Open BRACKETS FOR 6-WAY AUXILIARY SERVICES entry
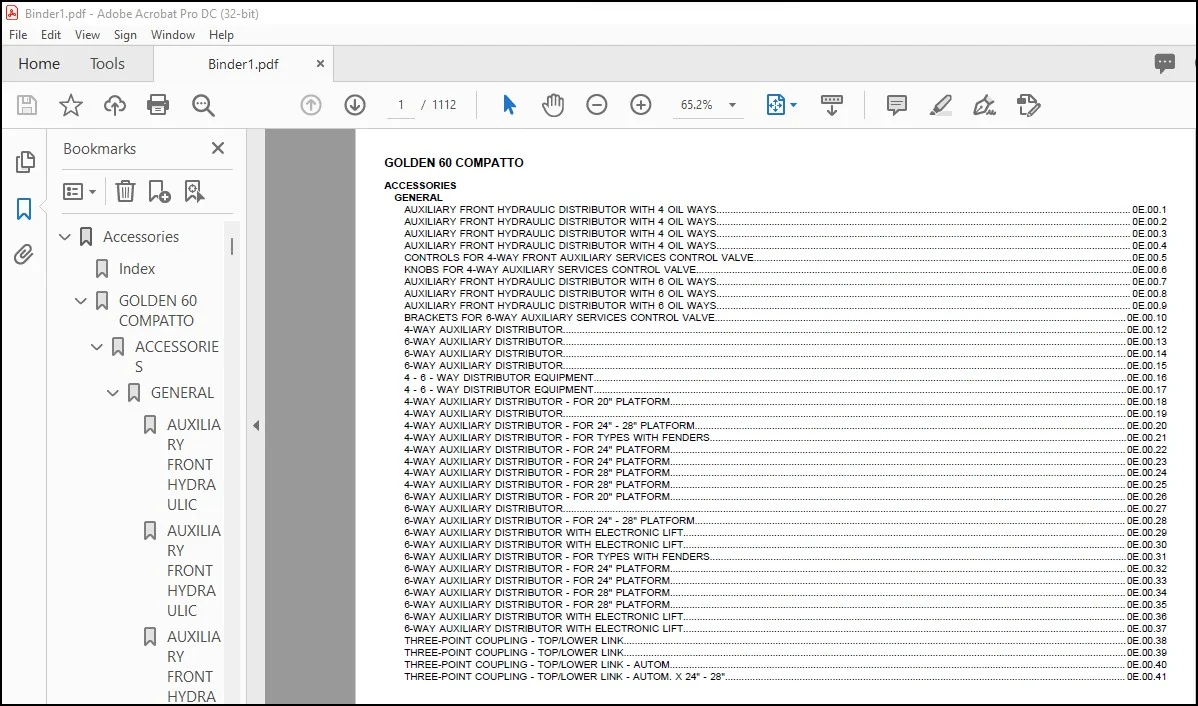The height and width of the screenshot is (706, 1198). [785, 317]
